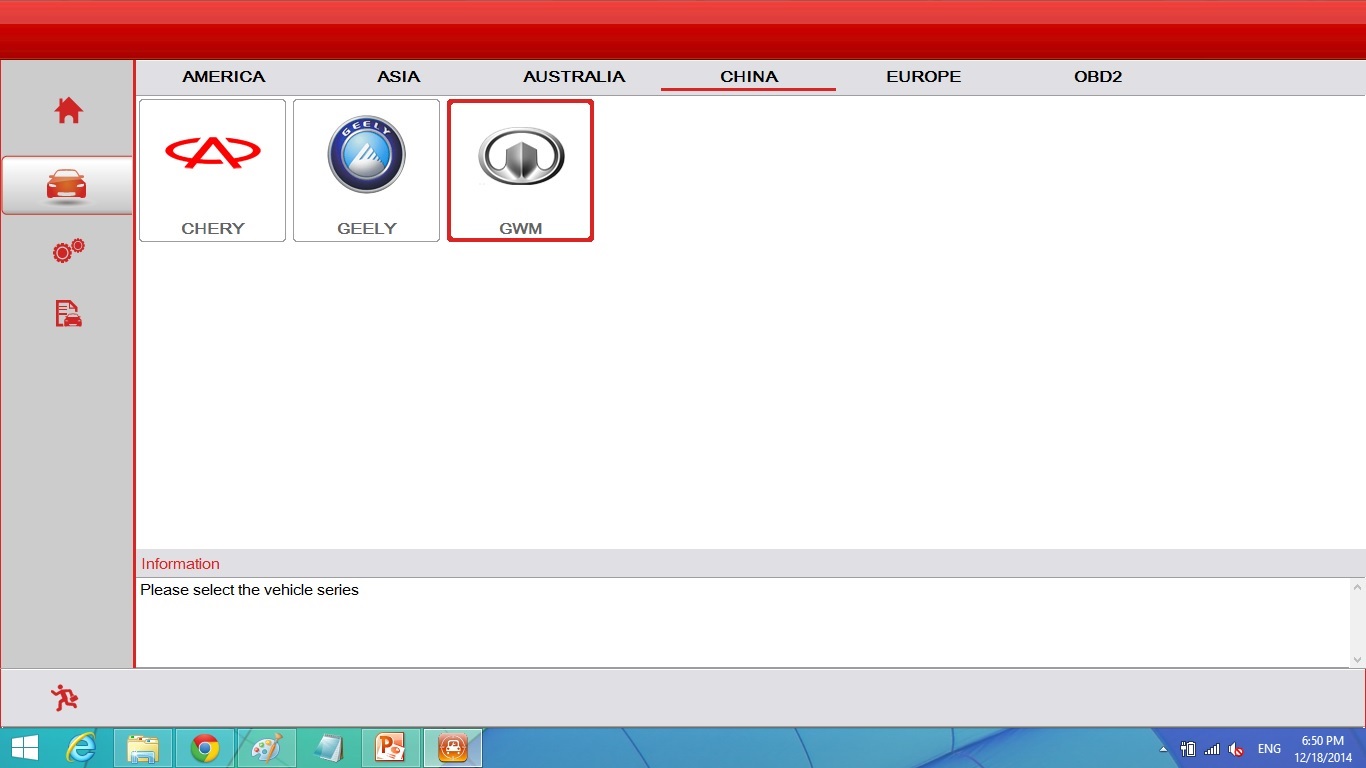Click the Information panel scrollbar up arrow
This screenshot has width=1366, height=768.
click(x=1357, y=586)
